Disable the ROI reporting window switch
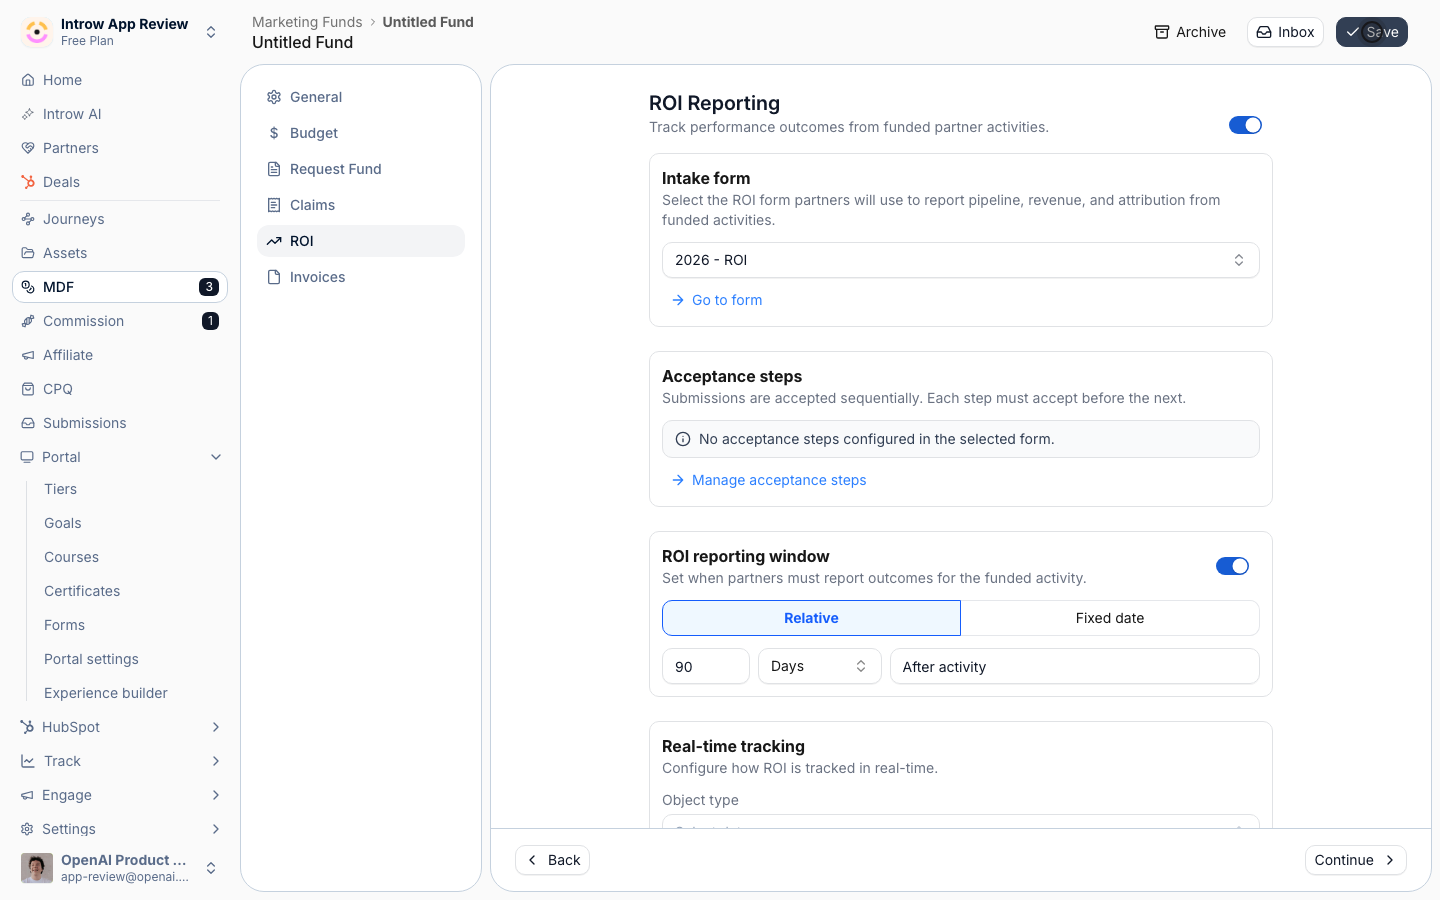The image size is (1440, 900). tap(1232, 566)
